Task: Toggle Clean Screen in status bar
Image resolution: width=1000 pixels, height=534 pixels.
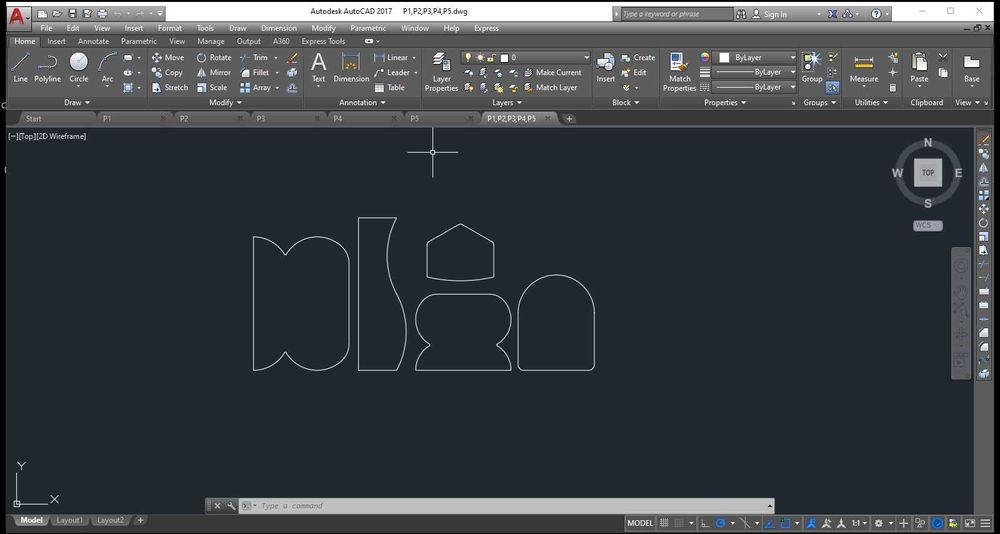Action: [x=969, y=523]
